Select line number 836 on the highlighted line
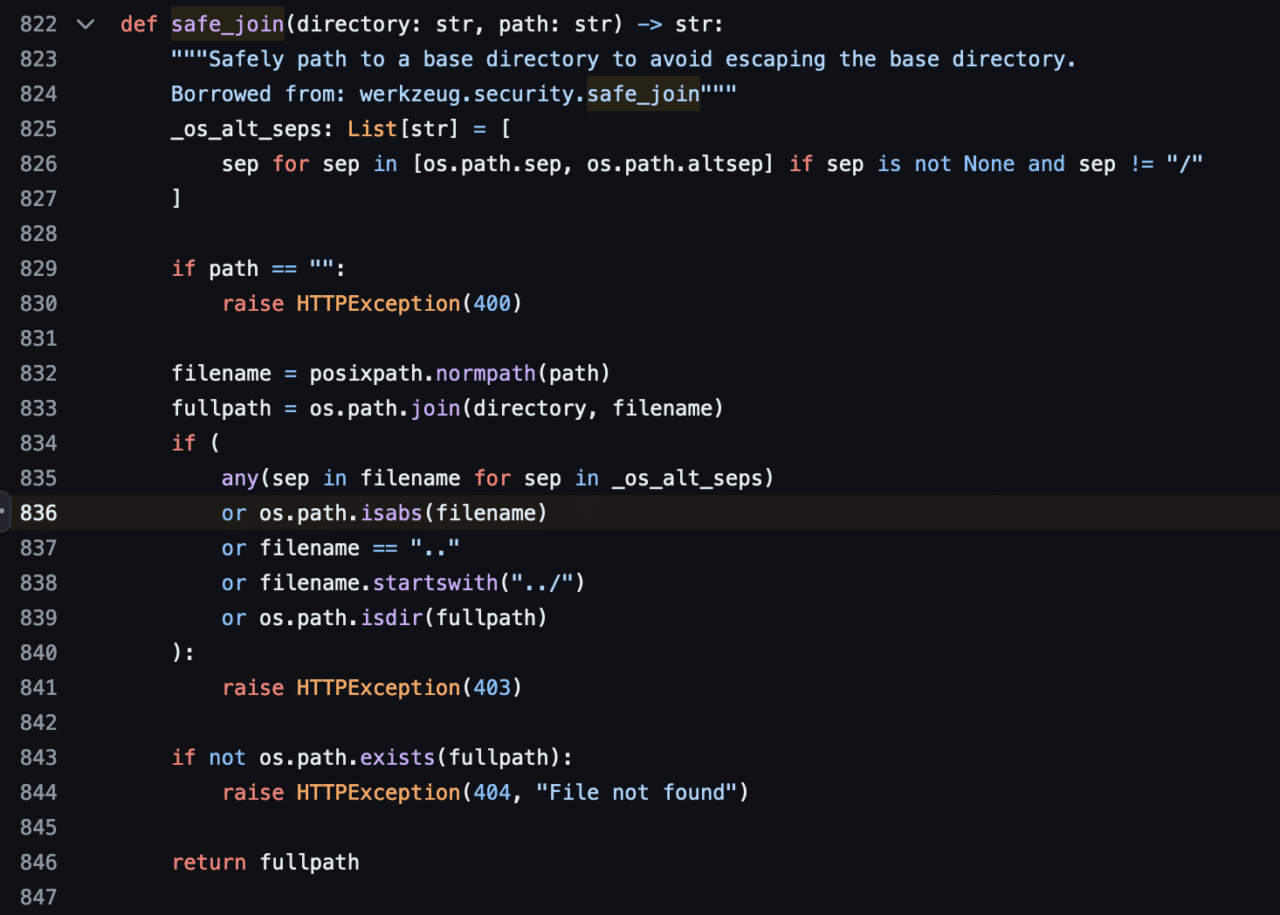Viewport: 1280px width, 915px height. [38, 512]
